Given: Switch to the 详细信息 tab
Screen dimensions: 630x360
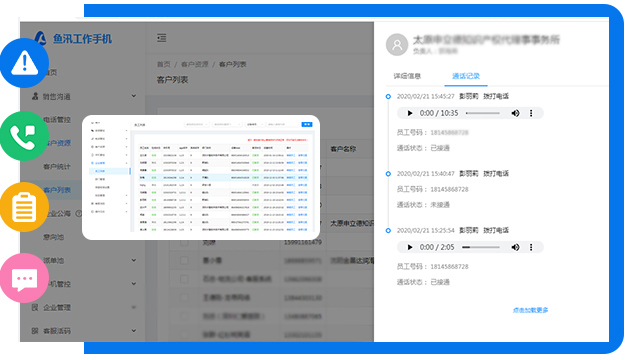Looking at the screenshot, I should [x=407, y=76].
